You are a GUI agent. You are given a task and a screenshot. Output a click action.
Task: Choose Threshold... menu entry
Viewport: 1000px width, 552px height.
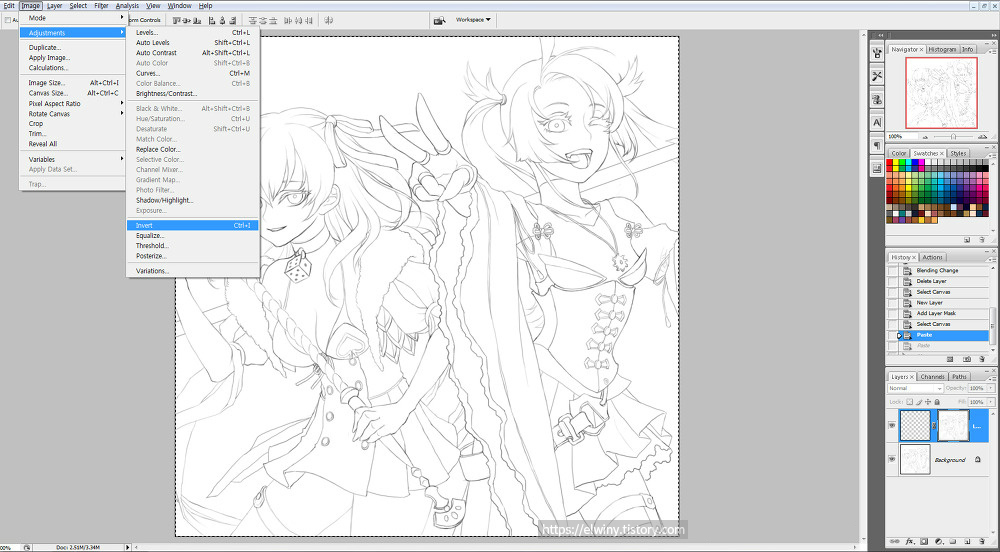193,246
